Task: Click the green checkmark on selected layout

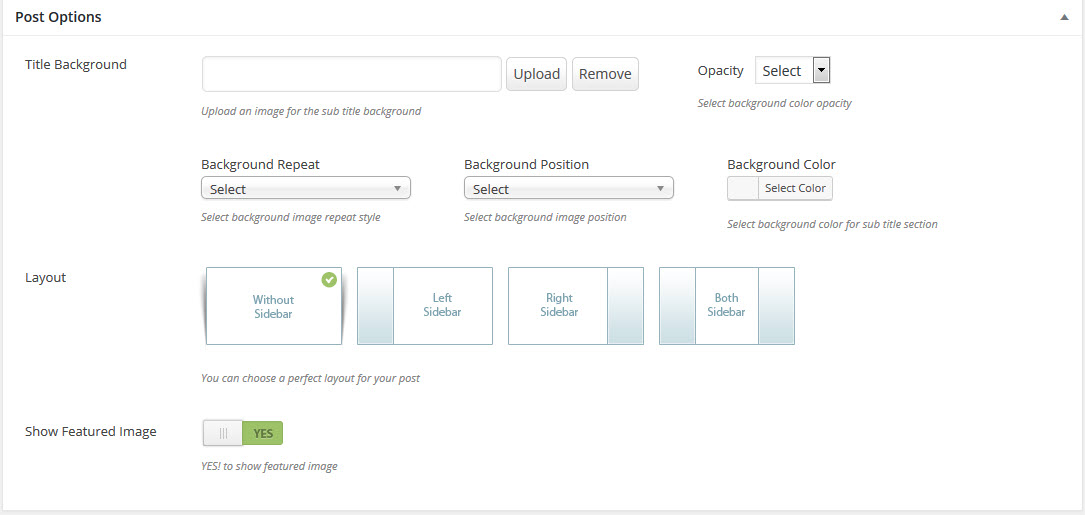Action: pos(329,280)
